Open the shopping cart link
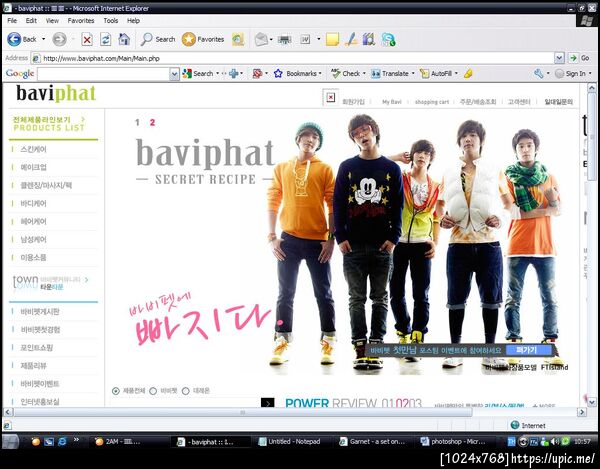Screen dimensions: 600x469 pos(432,102)
